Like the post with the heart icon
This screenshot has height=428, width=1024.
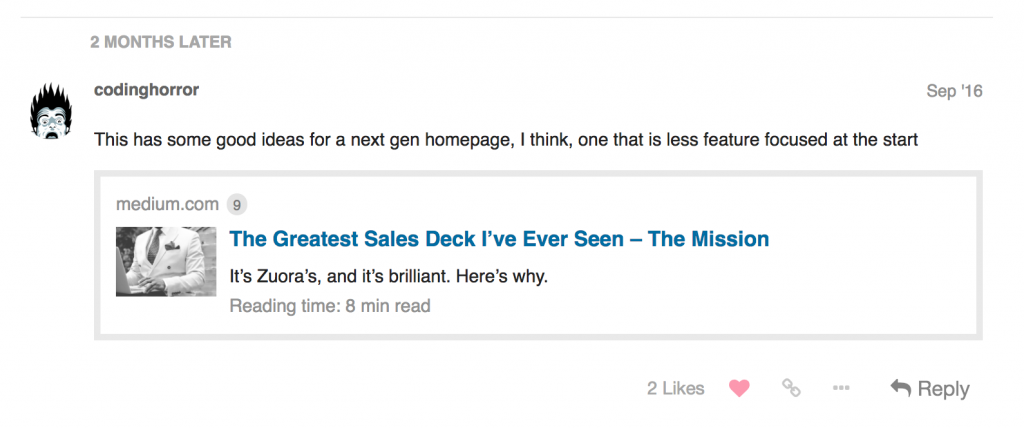(x=739, y=388)
